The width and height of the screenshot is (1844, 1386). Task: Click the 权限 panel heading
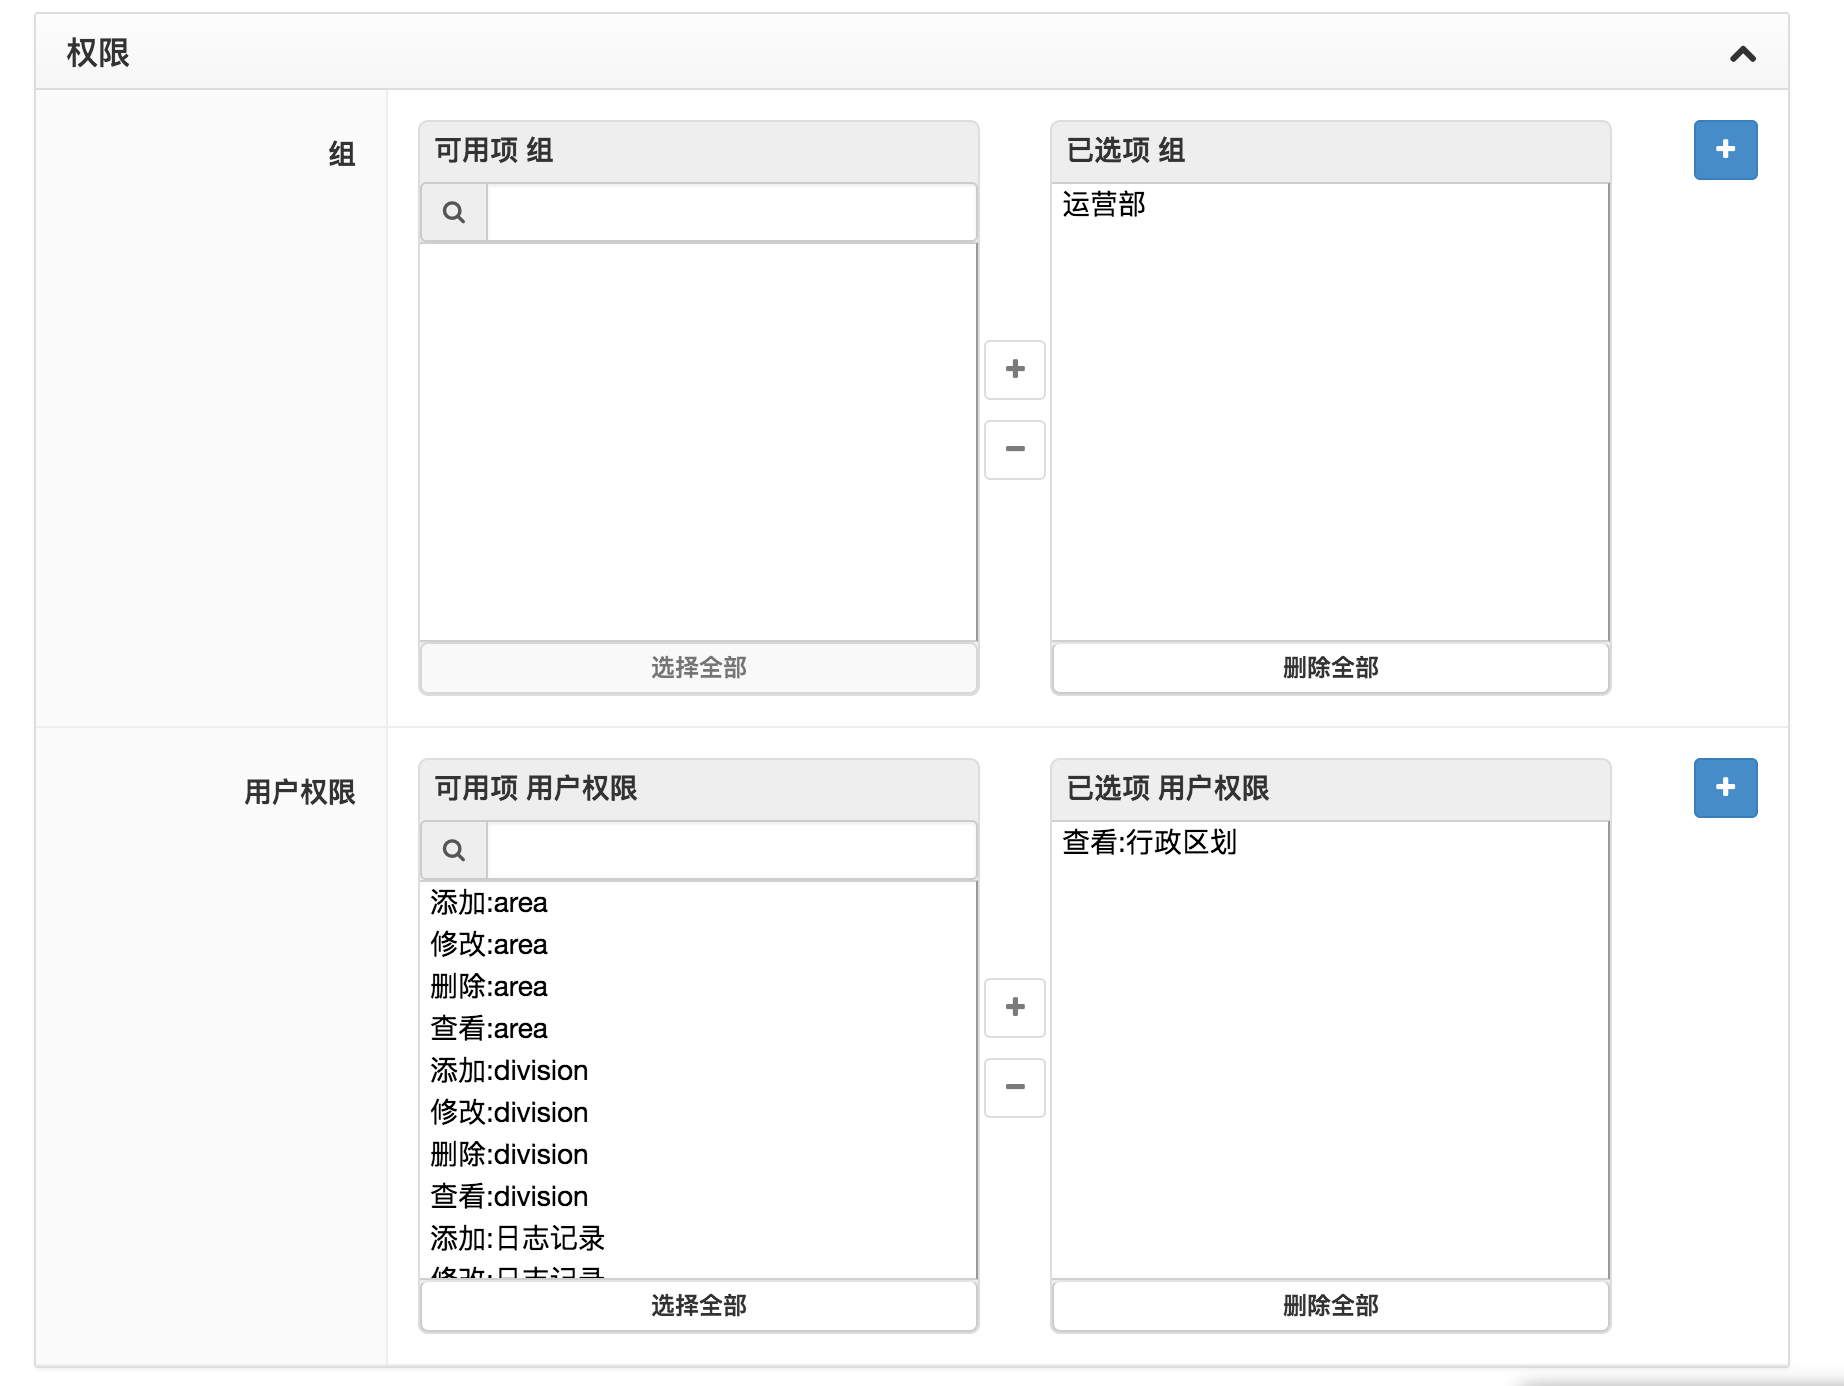(98, 53)
